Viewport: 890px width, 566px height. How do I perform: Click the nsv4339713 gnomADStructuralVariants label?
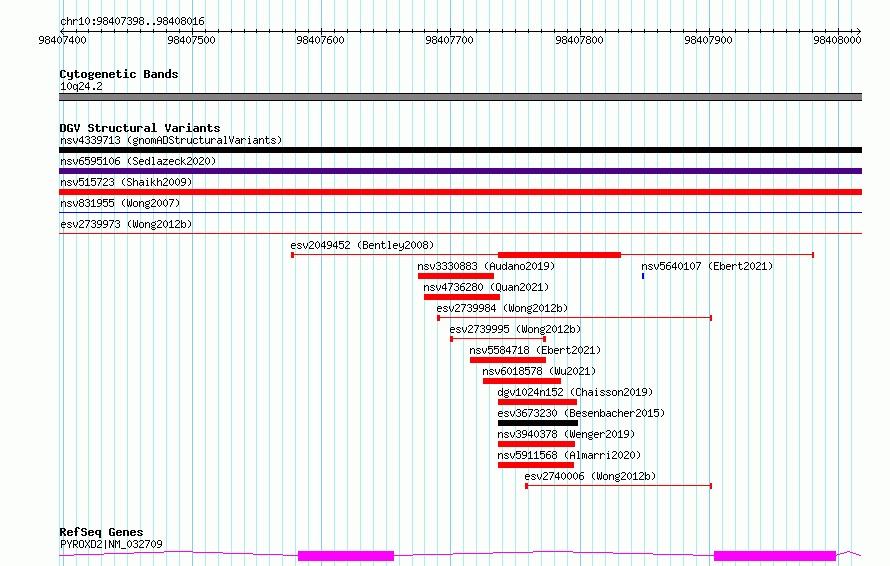coord(171,140)
